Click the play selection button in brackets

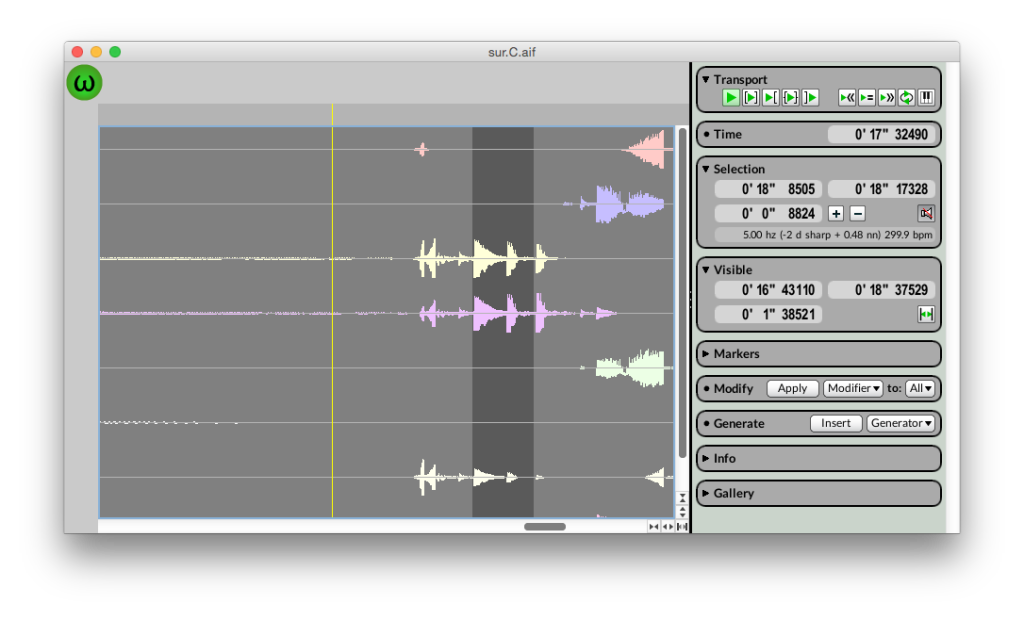pos(751,97)
